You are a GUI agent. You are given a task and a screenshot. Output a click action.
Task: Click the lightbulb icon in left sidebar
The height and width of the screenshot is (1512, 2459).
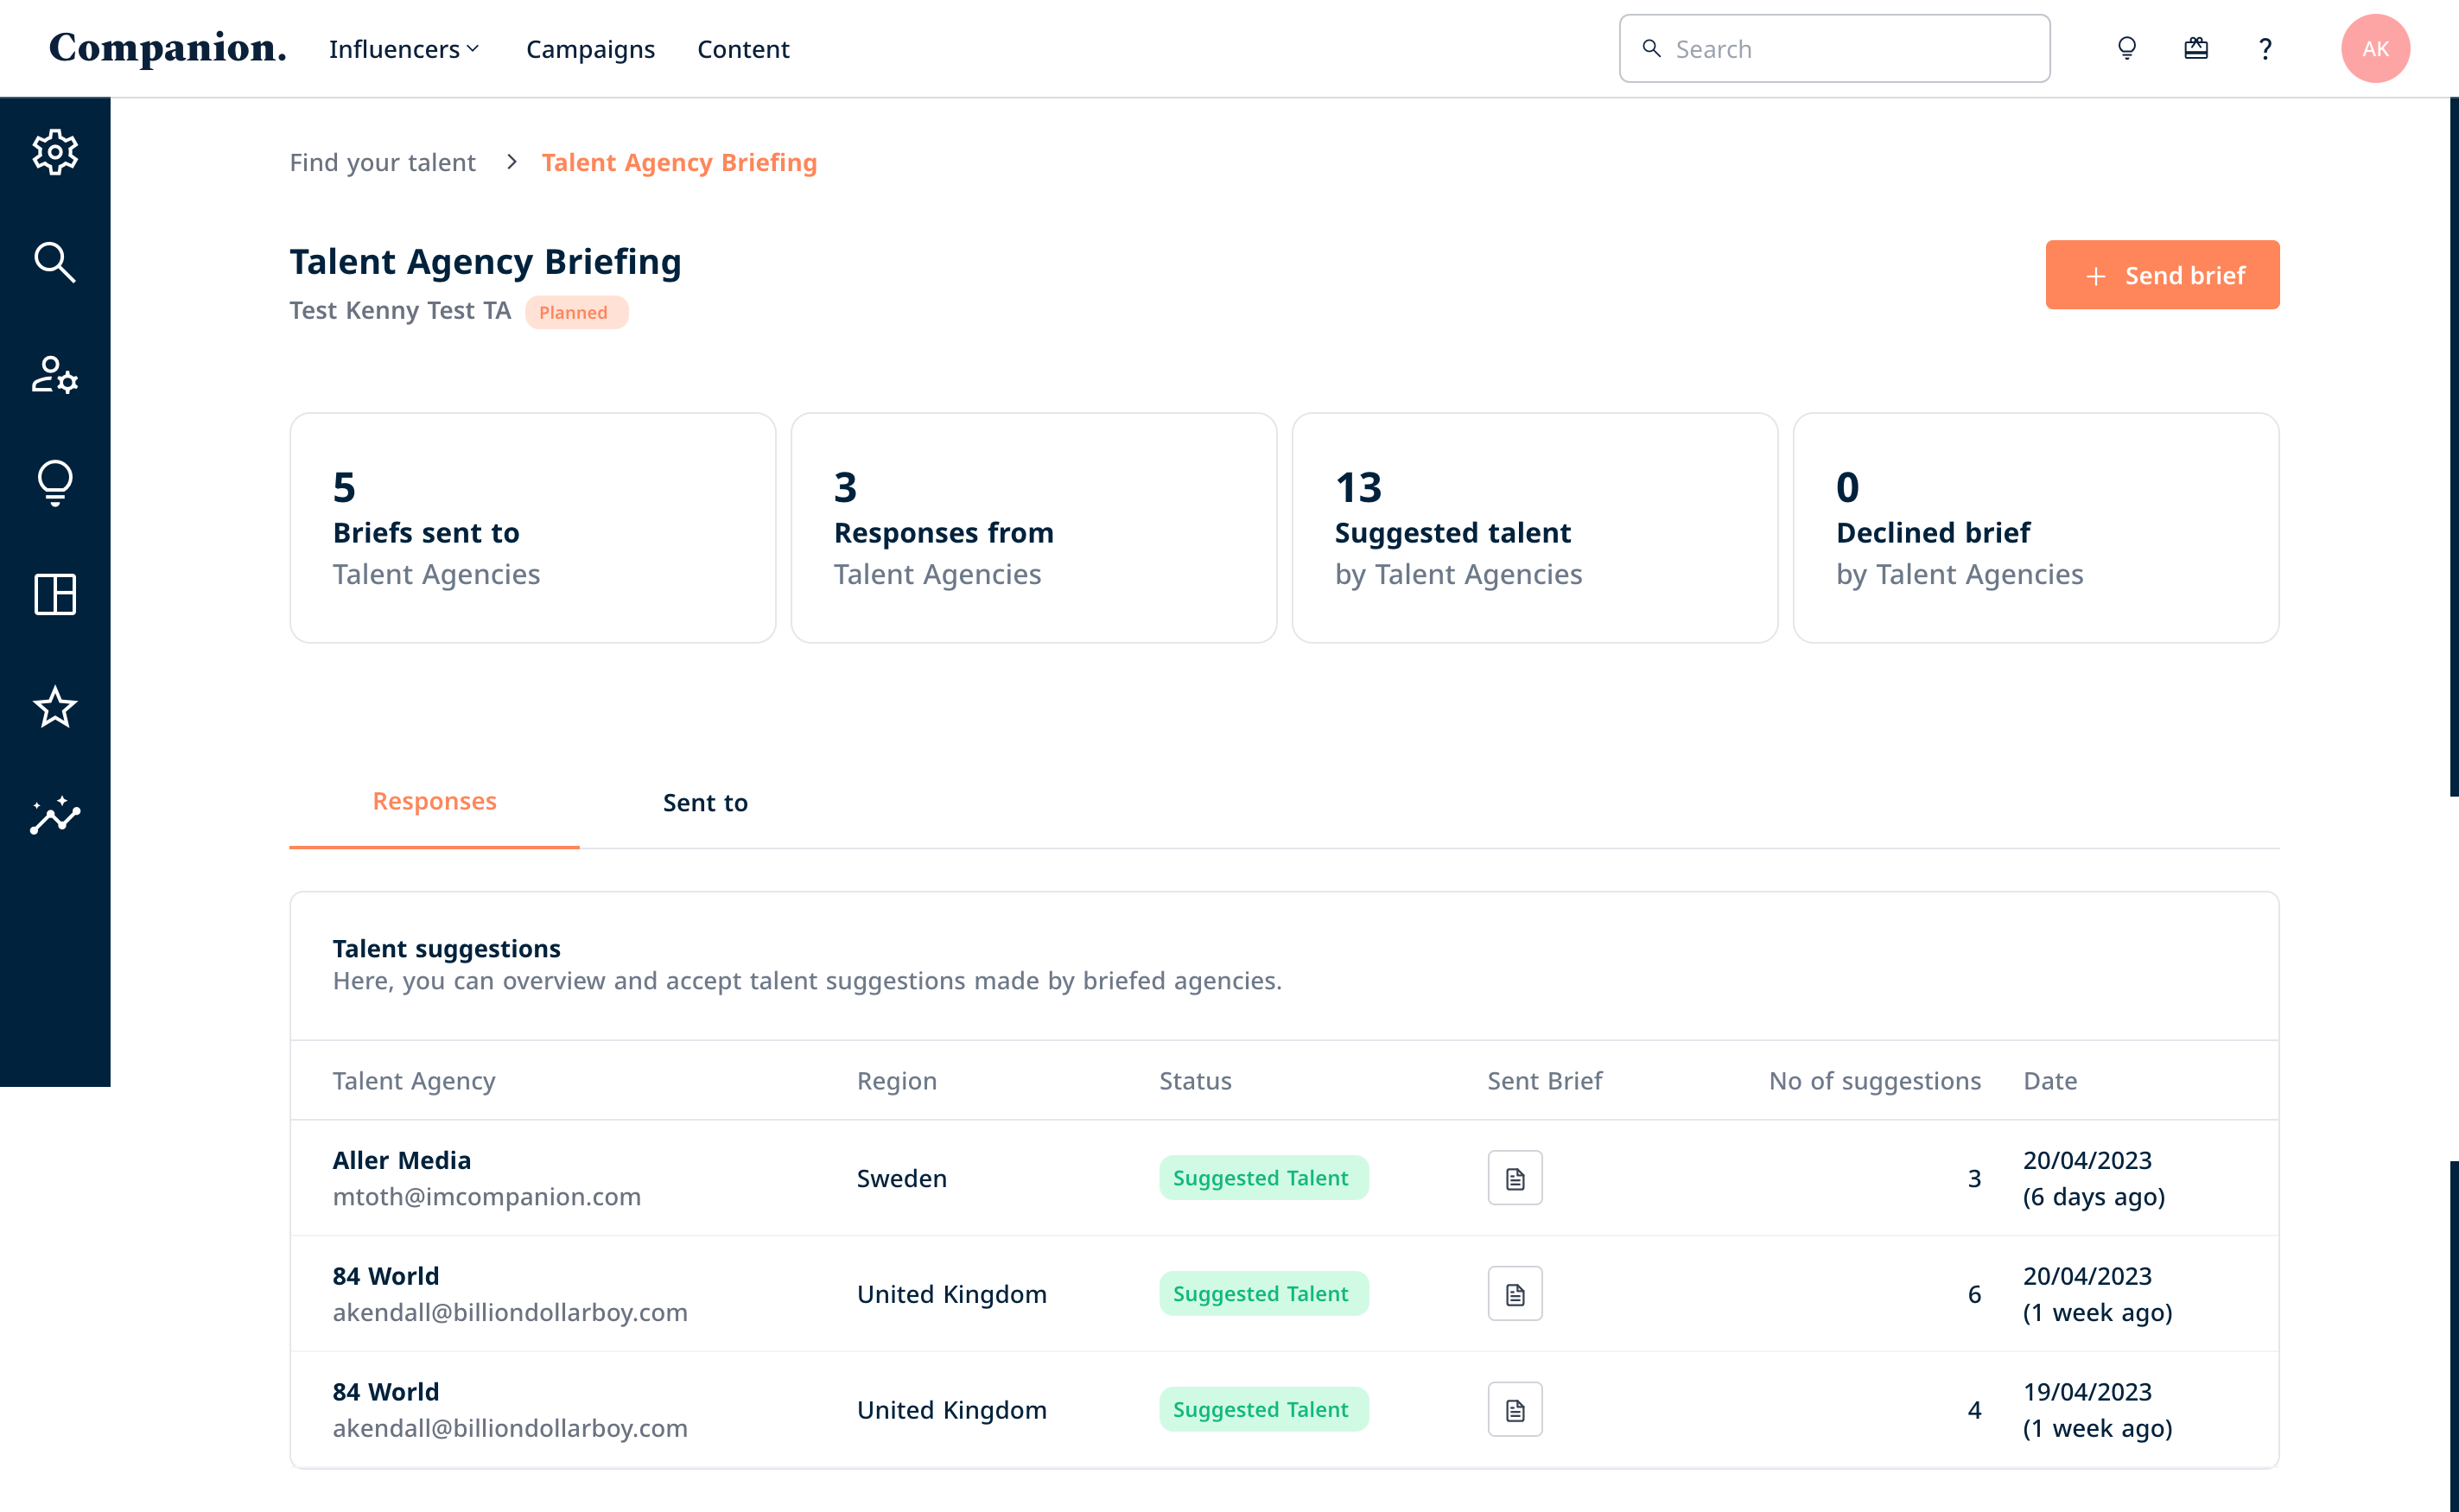point(55,484)
